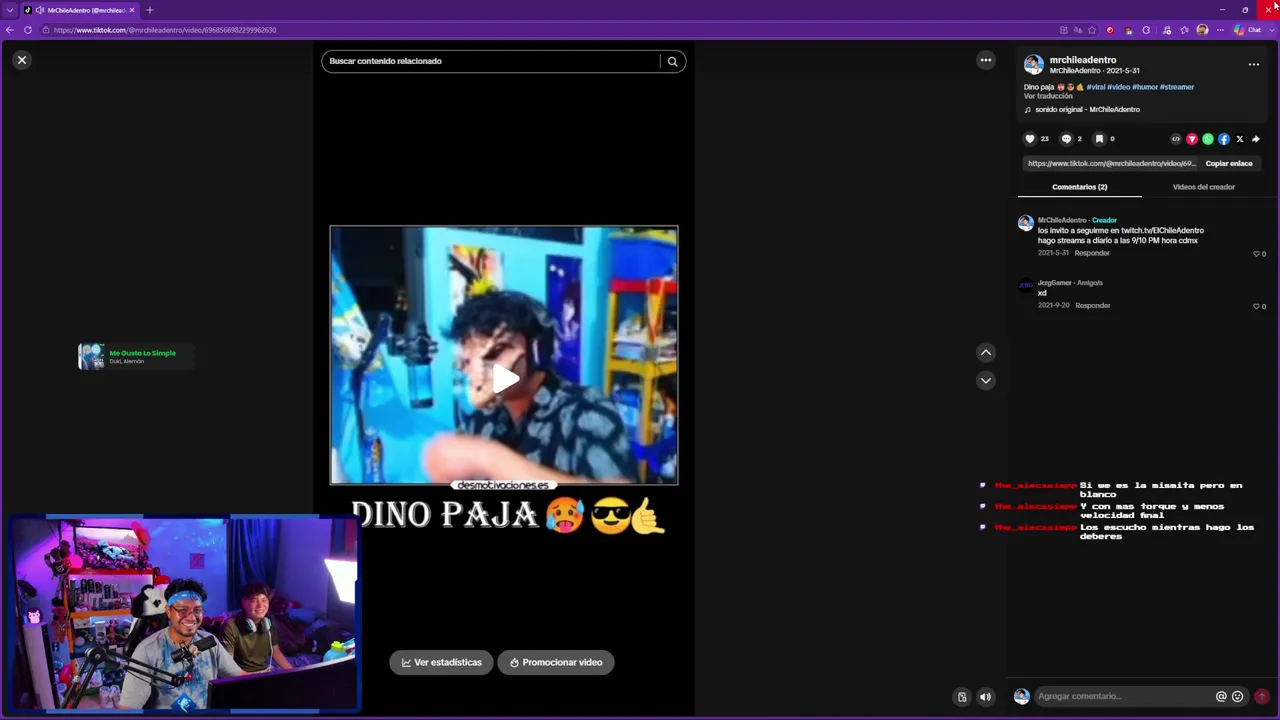Open Ver estadísticas for the video
1280x720 pixels.
tap(441, 662)
